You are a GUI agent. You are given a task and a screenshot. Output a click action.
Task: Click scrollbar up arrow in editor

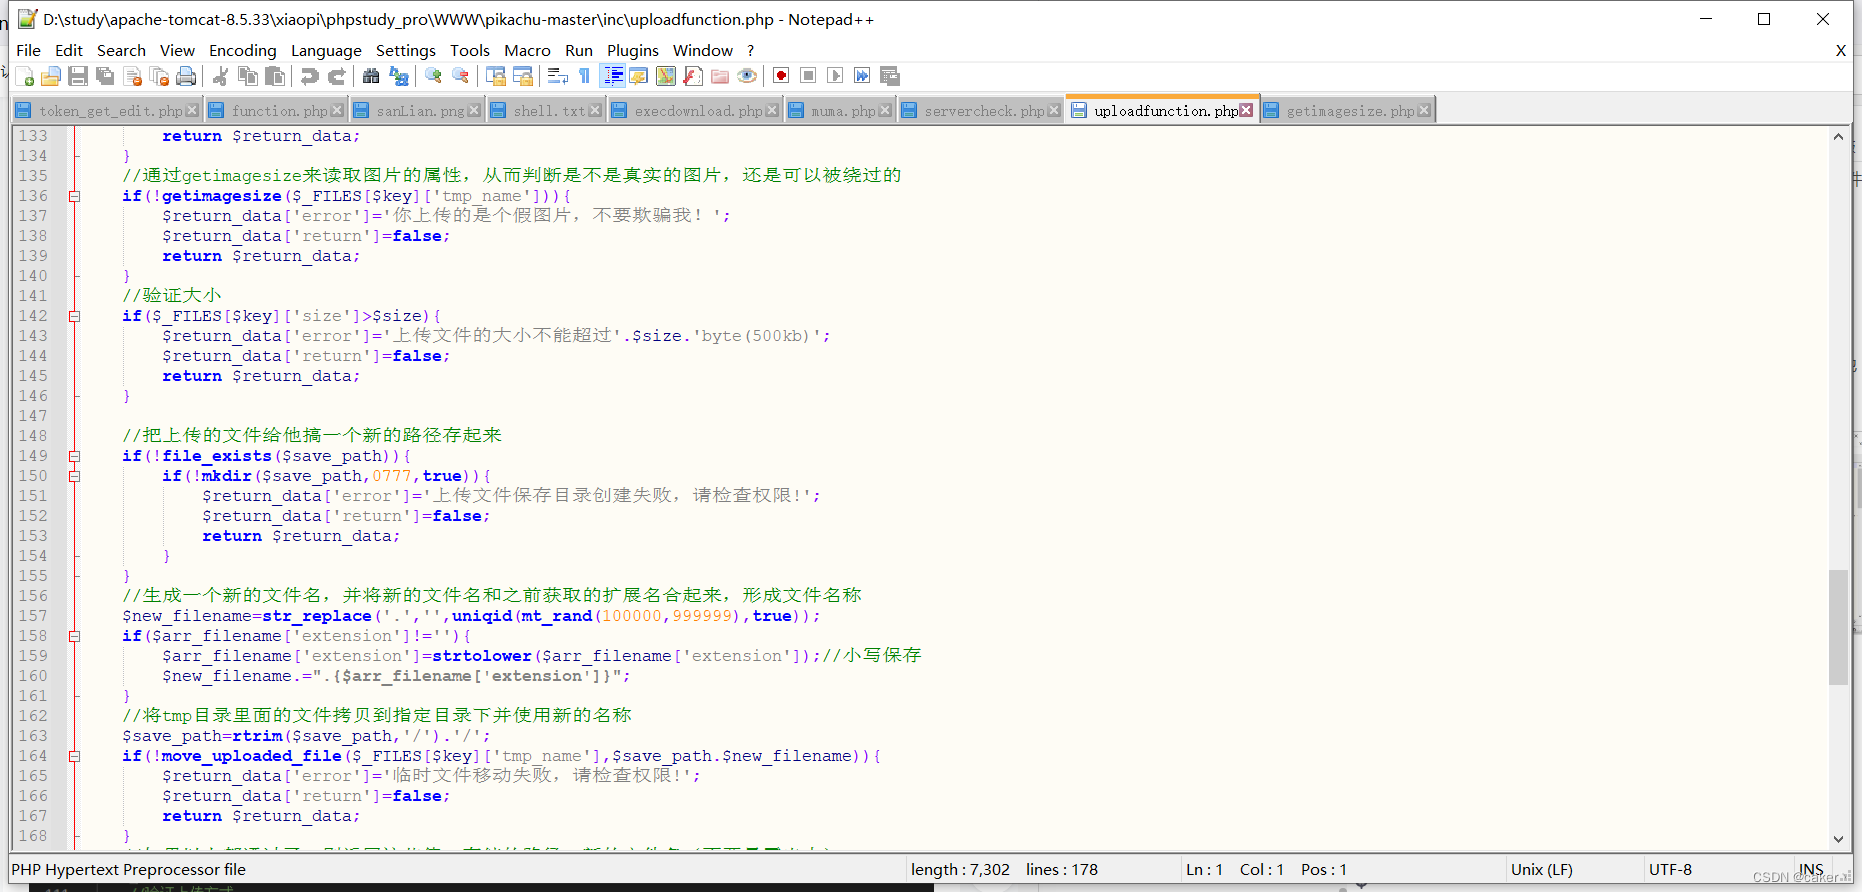[1838, 136]
